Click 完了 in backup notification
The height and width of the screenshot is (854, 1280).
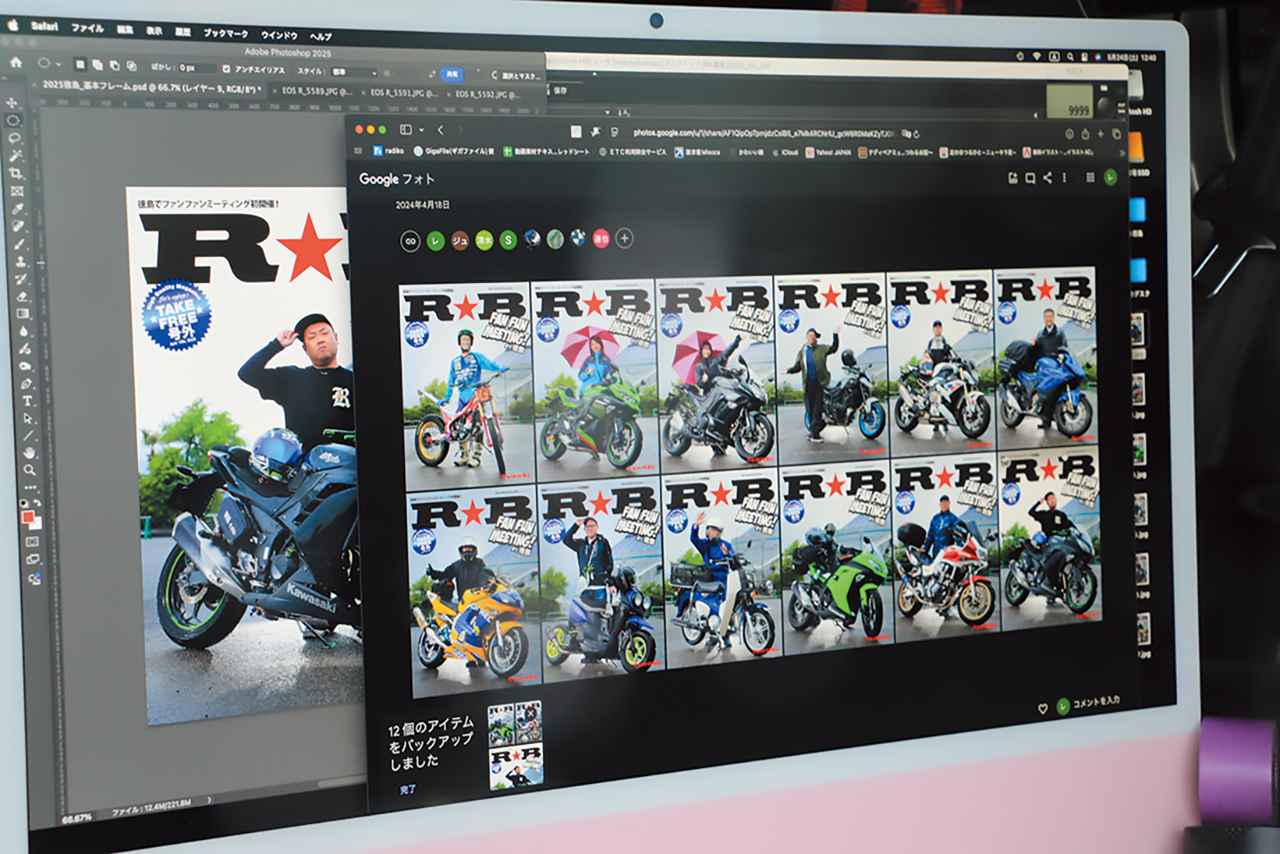click(407, 789)
